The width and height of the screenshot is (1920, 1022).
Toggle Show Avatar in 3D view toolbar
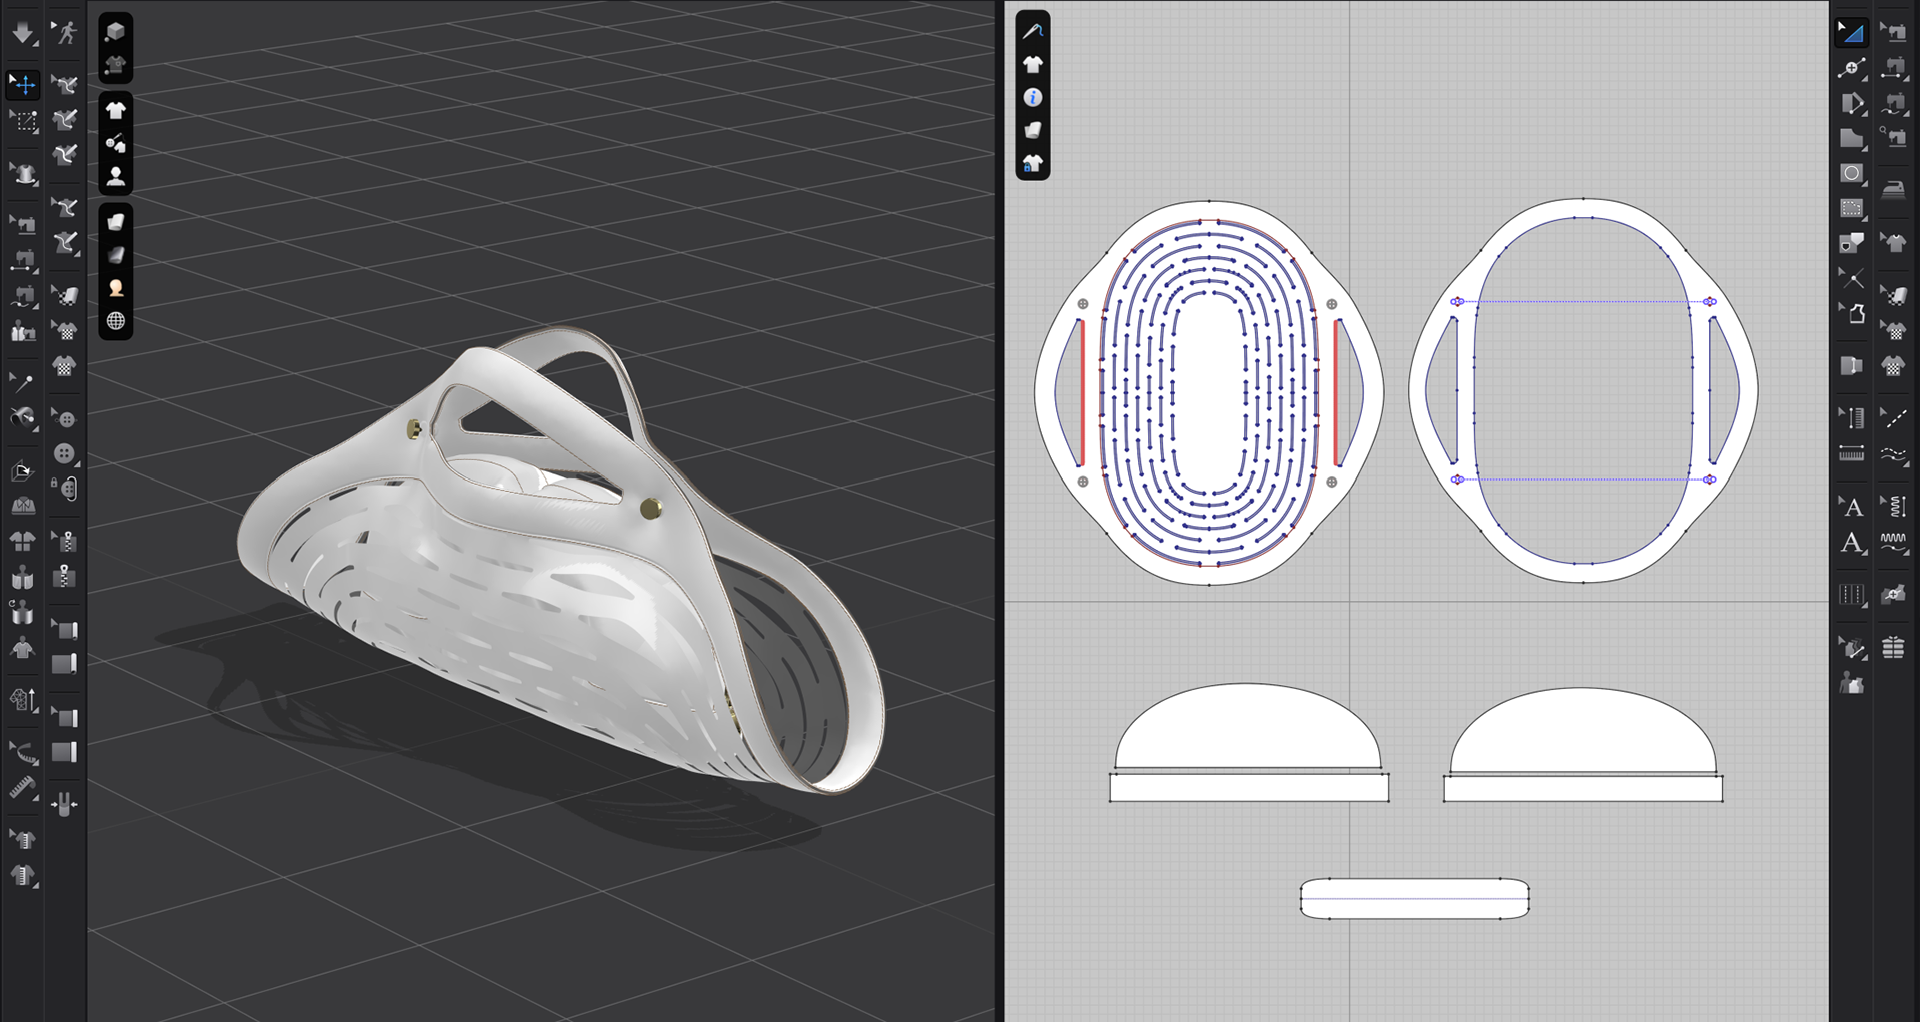point(116,177)
